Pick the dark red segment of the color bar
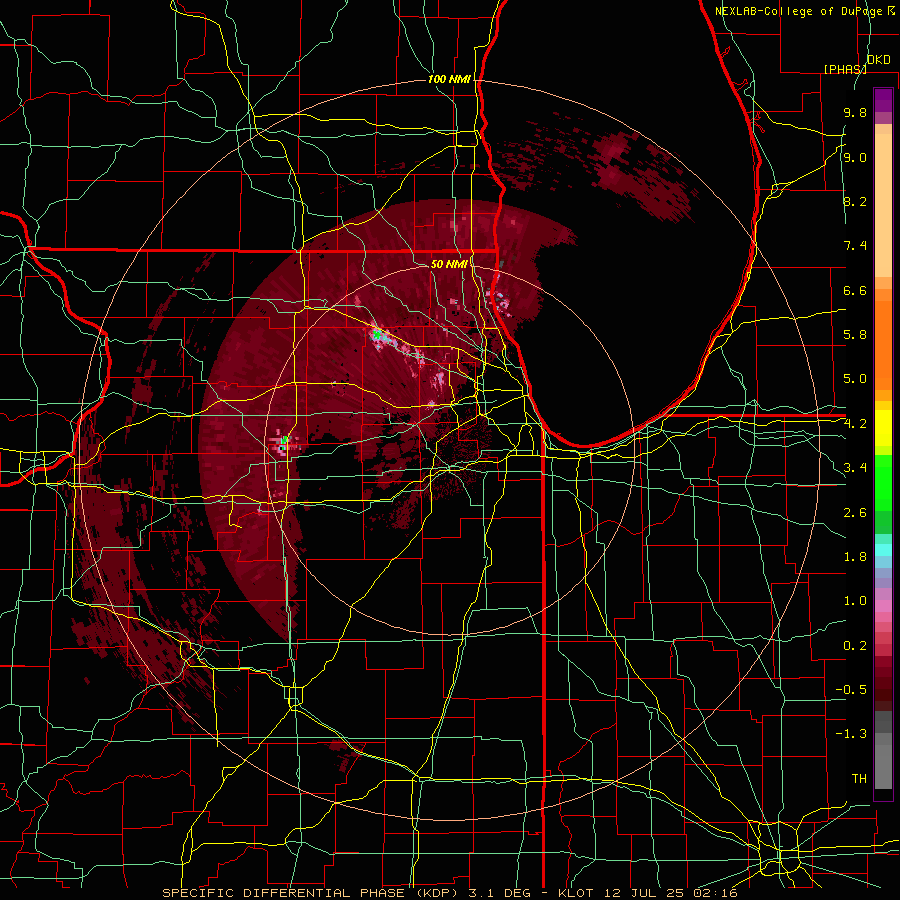Viewport: 900px width, 900px height. click(883, 678)
